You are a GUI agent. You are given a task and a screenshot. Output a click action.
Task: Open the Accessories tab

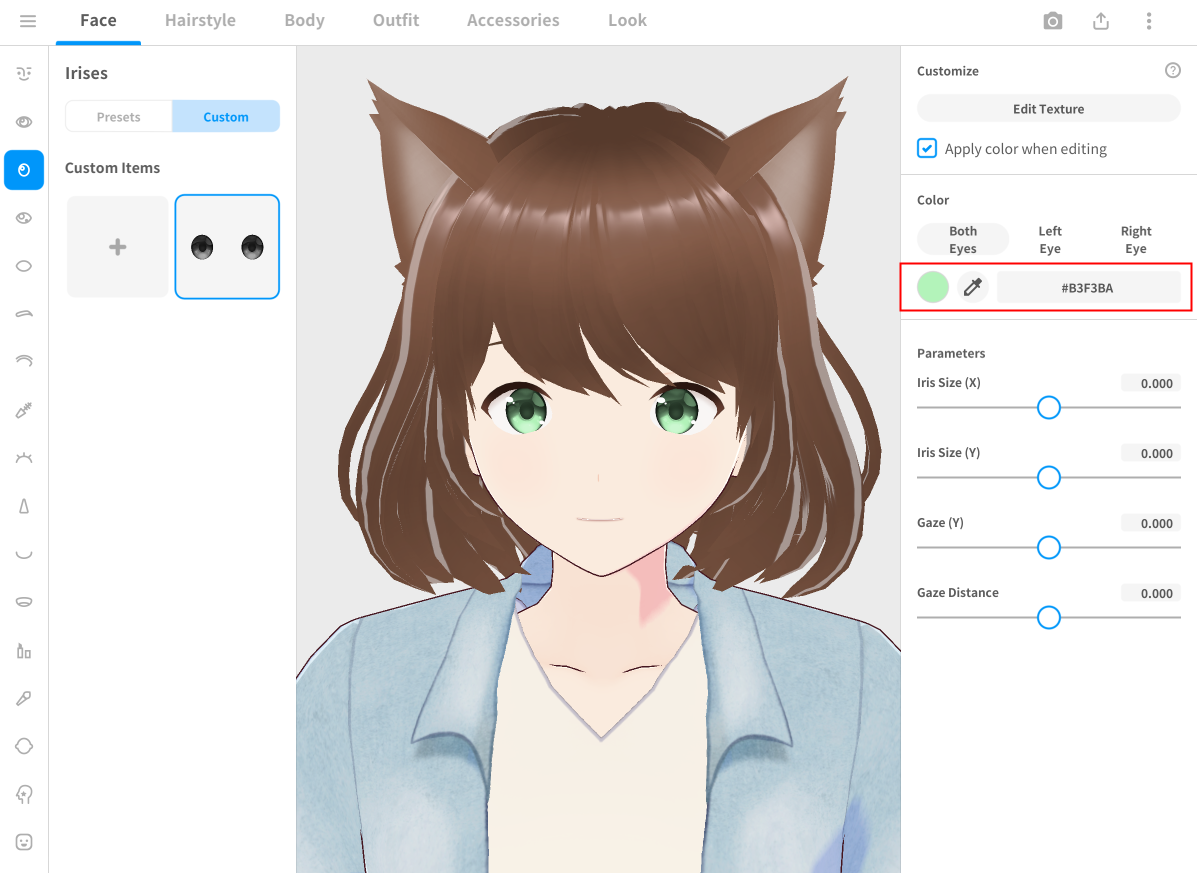pyautogui.click(x=513, y=21)
